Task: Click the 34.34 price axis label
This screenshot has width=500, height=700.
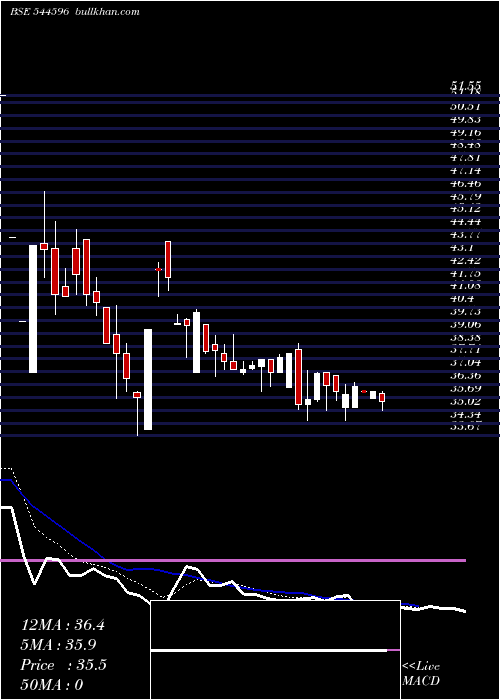Action: [x=466, y=415]
